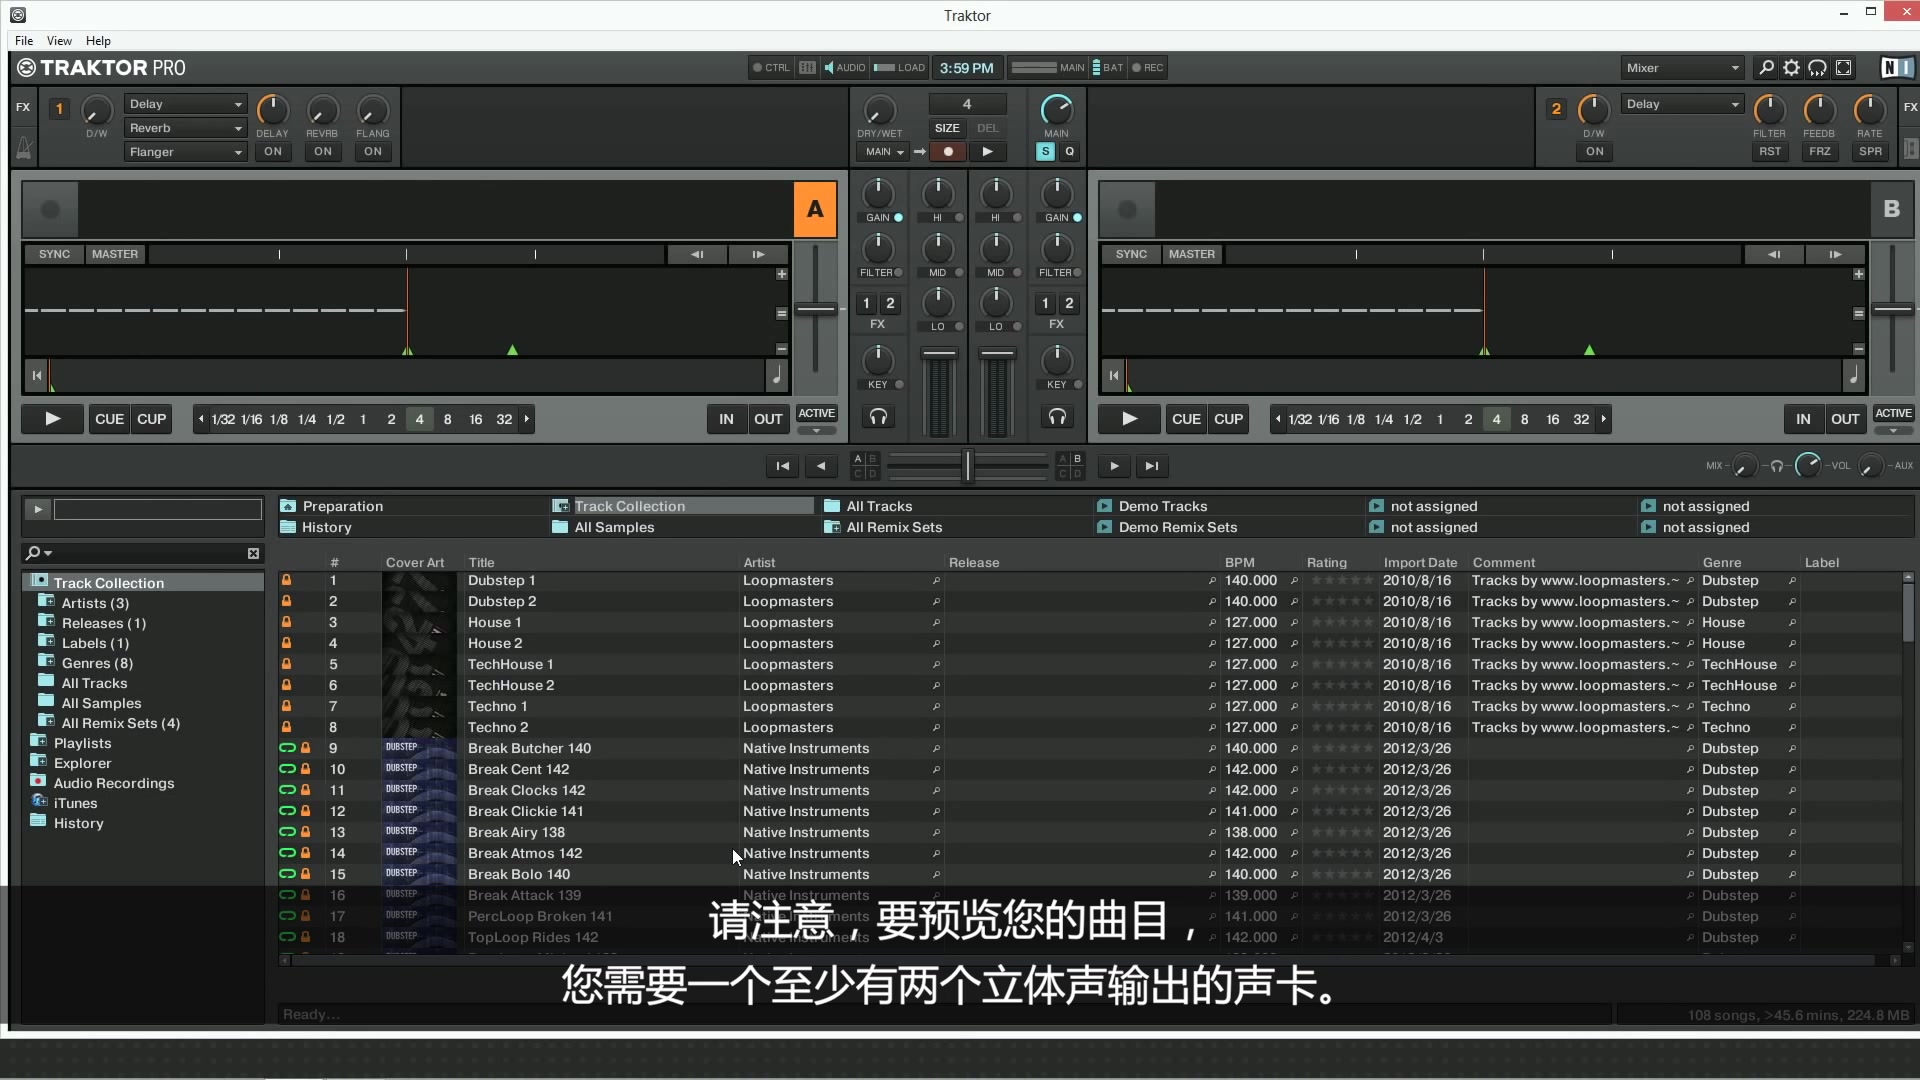Click the iTunes node icon in tree
Viewport: 1920px width, 1080px height.
click(39, 802)
